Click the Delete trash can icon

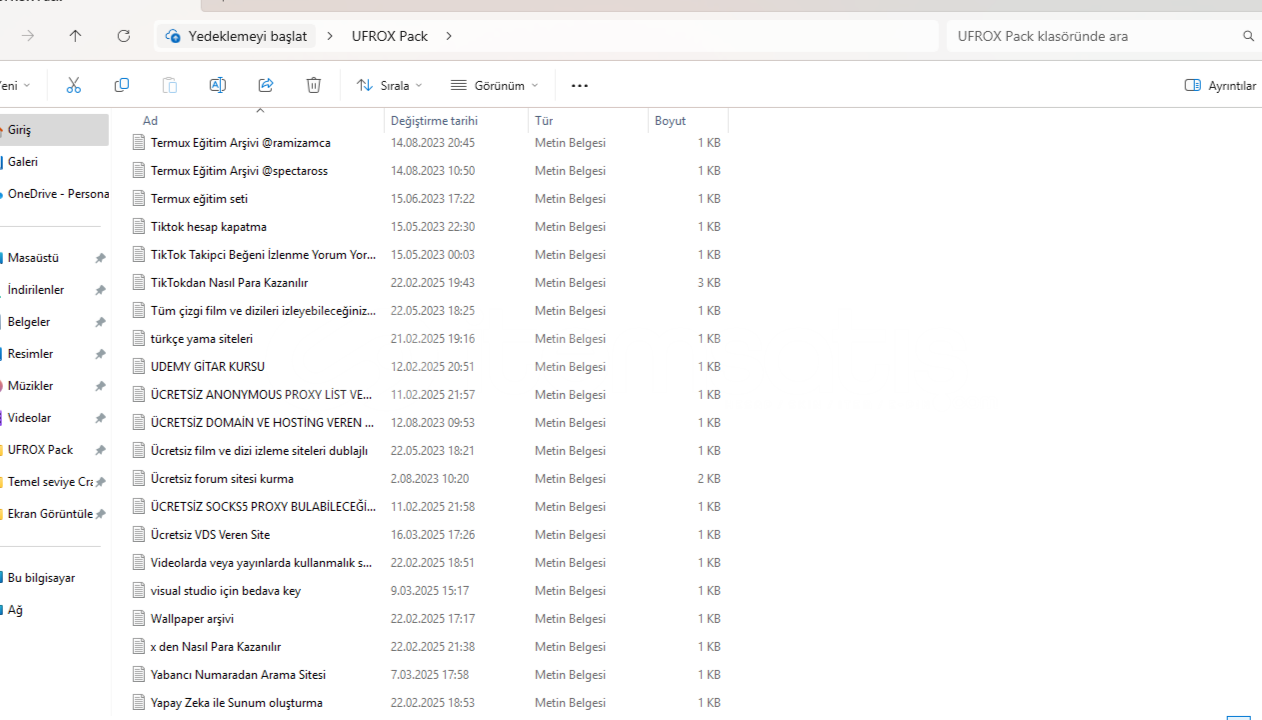(x=313, y=86)
